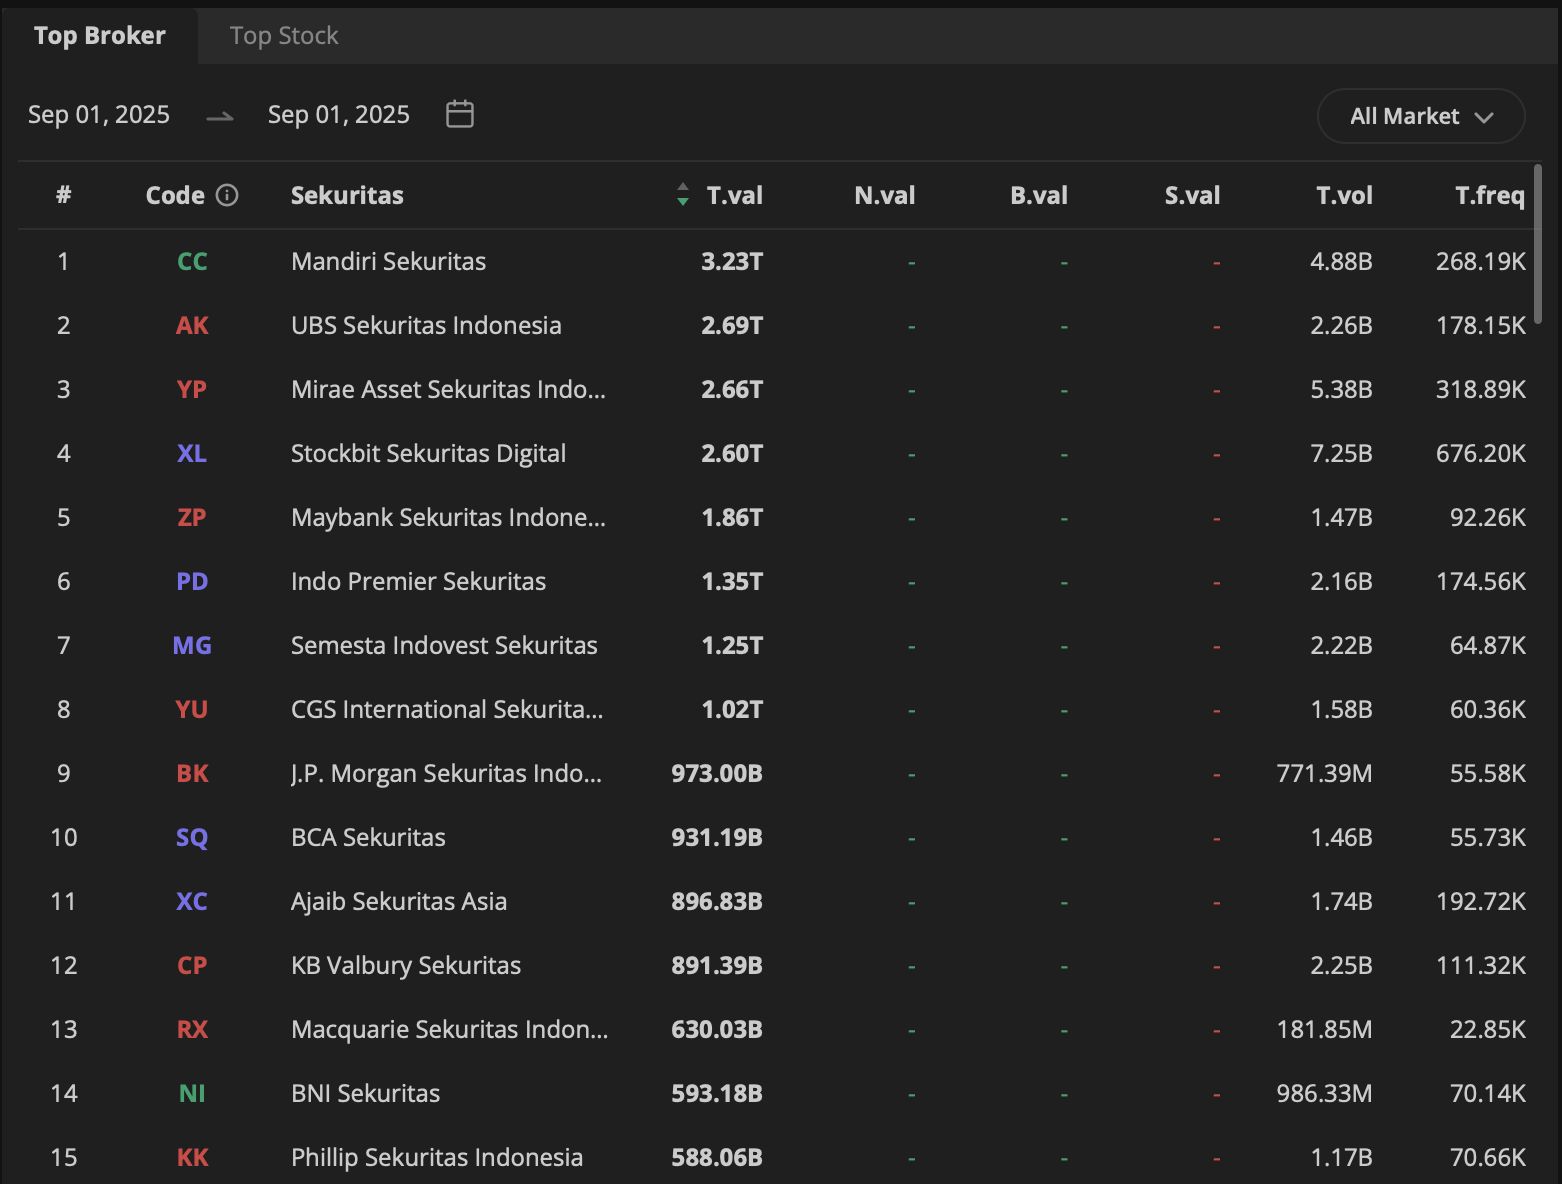Screen dimensions: 1562x1184
Task: Click broker code BK
Action: (192, 774)
